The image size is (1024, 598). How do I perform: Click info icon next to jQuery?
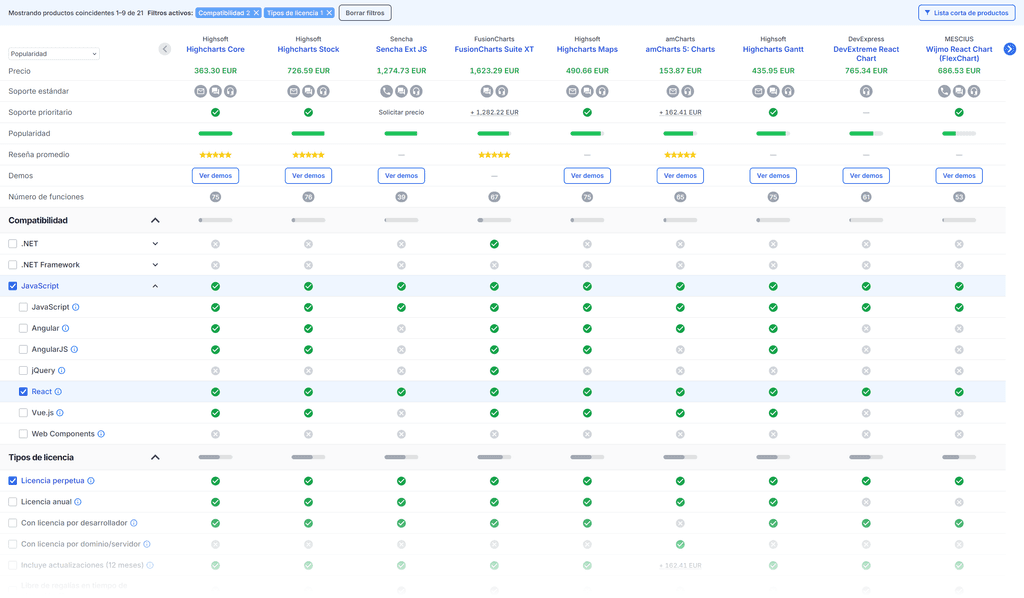point(61,371)
